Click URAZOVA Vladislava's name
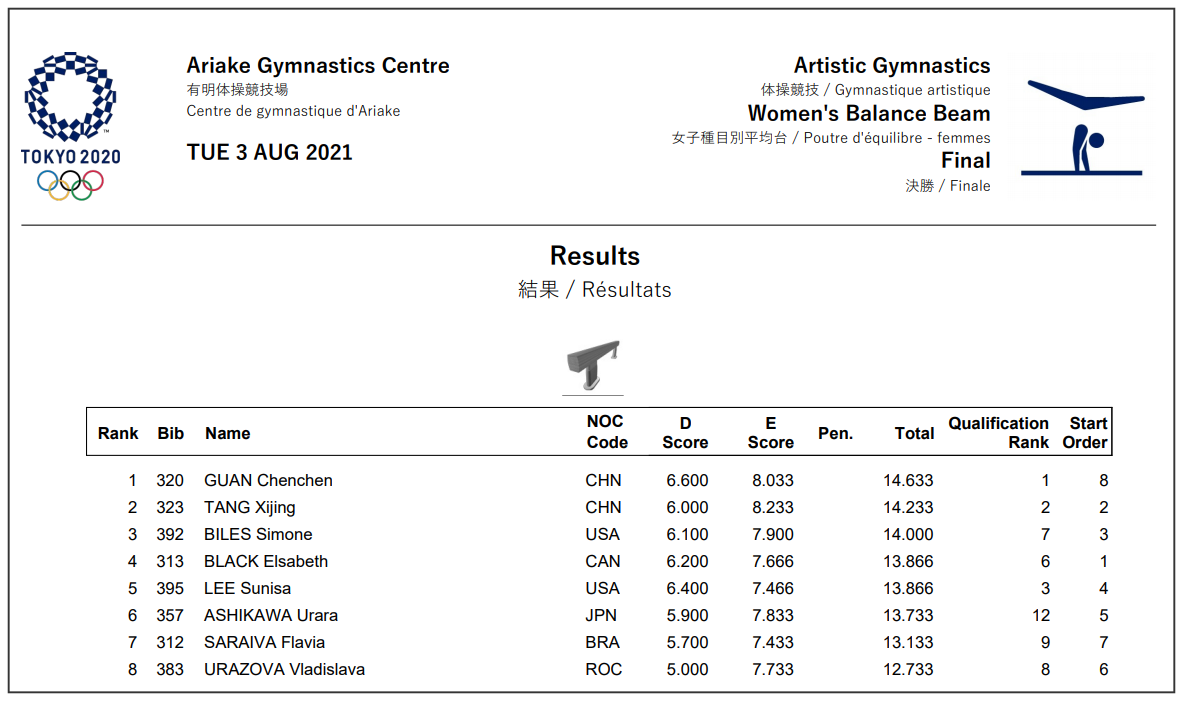This screenshot has height=701, width=1183. point(284,669)
